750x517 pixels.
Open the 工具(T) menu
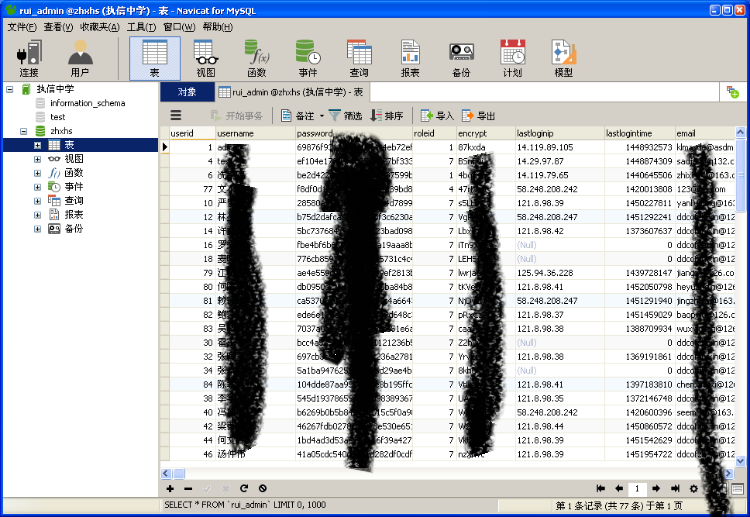141,26
